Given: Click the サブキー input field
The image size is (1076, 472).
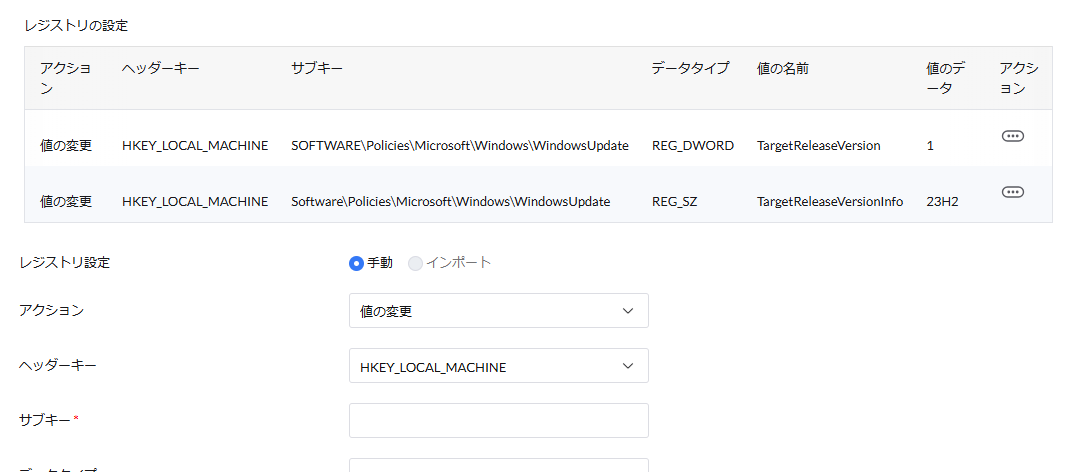Looking at the screenshot, I should point(499,421).
